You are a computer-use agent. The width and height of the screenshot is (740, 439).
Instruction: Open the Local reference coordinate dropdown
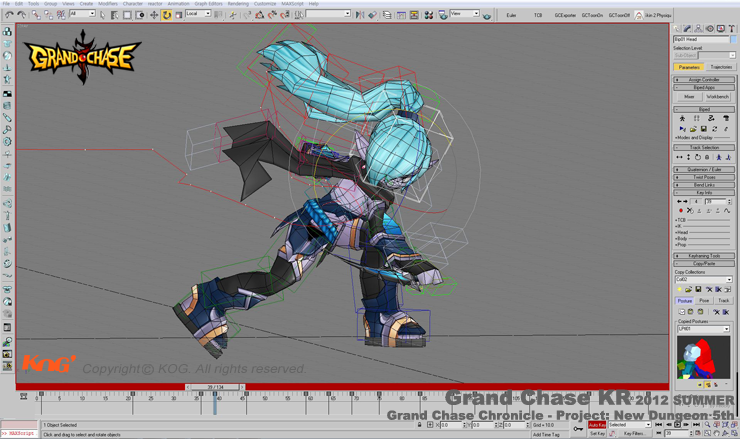point(198,15)
